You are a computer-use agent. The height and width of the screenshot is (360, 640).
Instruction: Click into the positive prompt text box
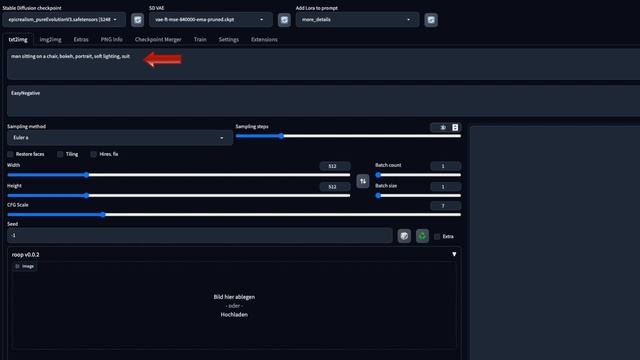click(x=323, y=64)
